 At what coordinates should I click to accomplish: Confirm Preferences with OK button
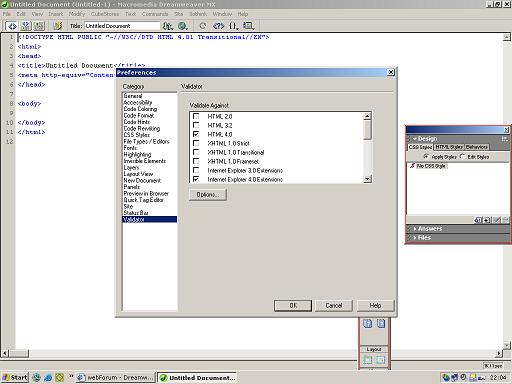click(293, 305)
